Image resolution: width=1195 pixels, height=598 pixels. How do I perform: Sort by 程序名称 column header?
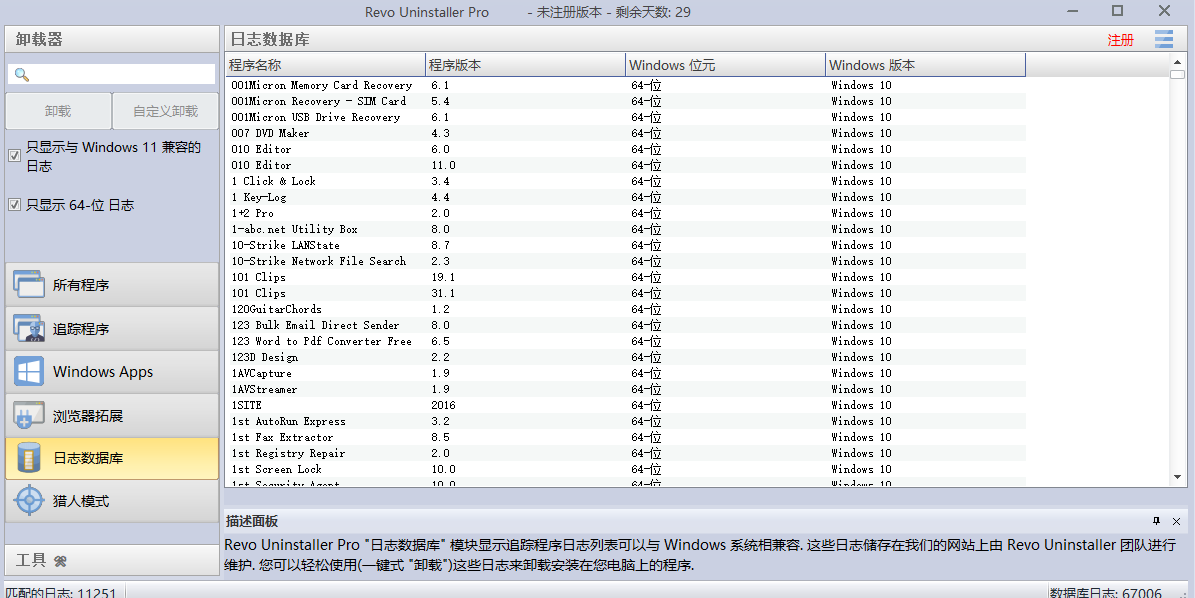[x=325, y=65]
